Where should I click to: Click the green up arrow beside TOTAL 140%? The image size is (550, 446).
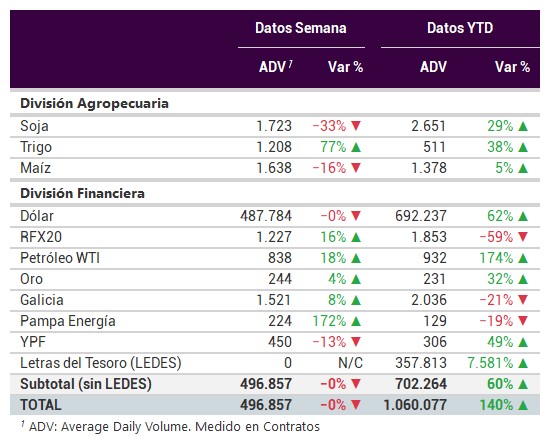click(x=523, y=405)
